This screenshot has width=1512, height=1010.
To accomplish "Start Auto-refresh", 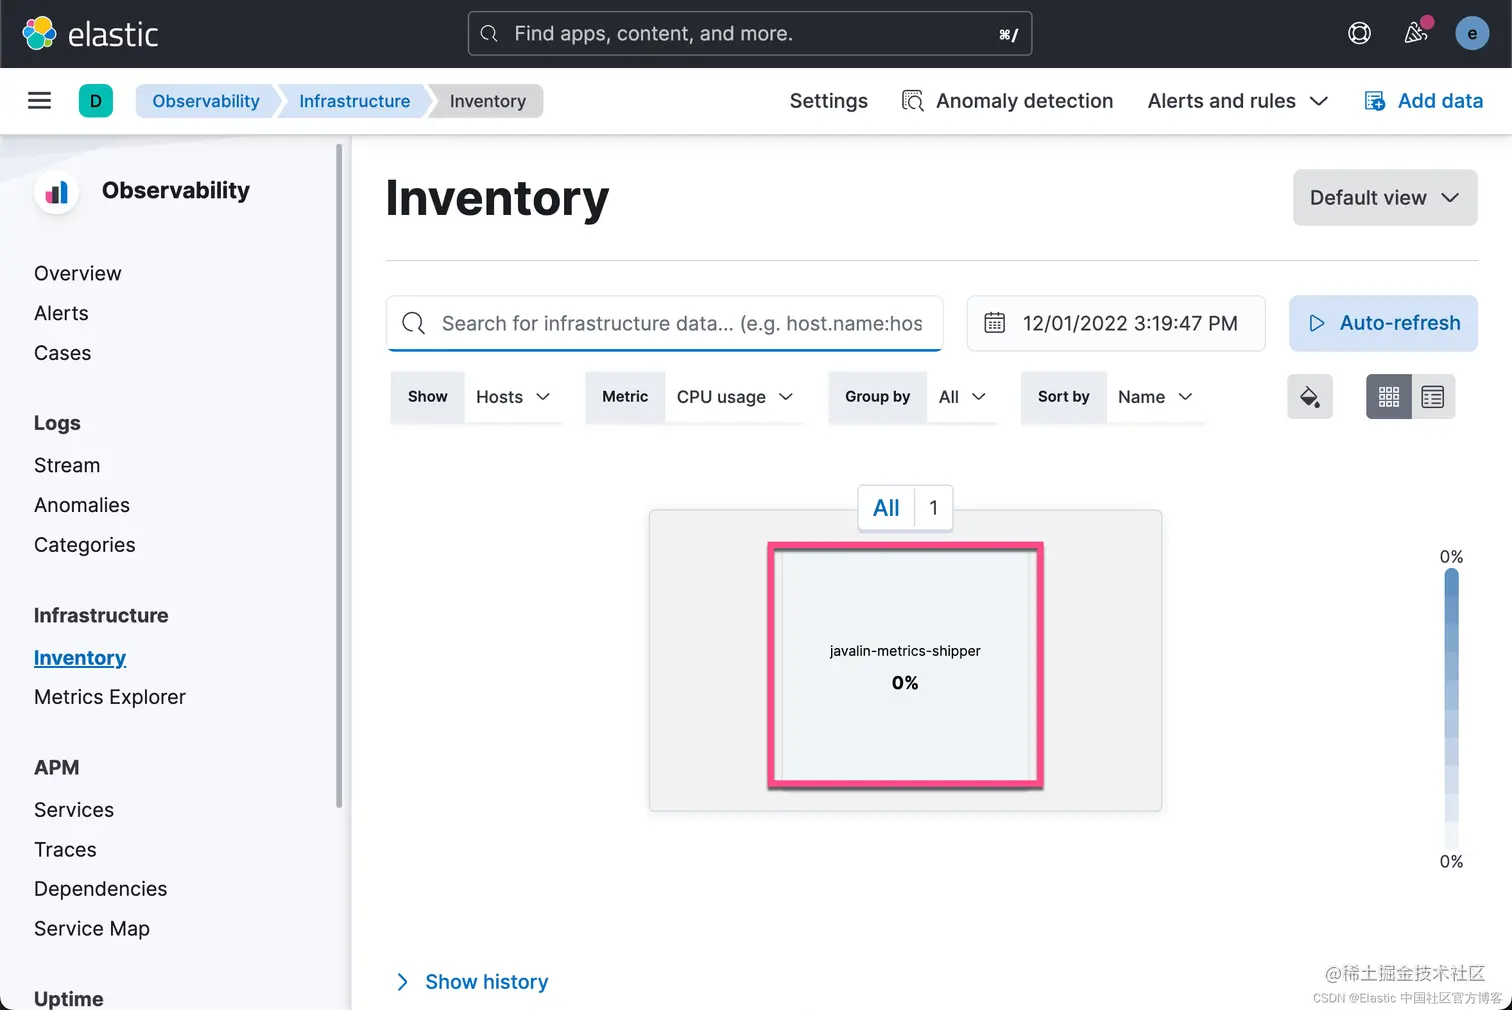I will (x=1383, y=323).
